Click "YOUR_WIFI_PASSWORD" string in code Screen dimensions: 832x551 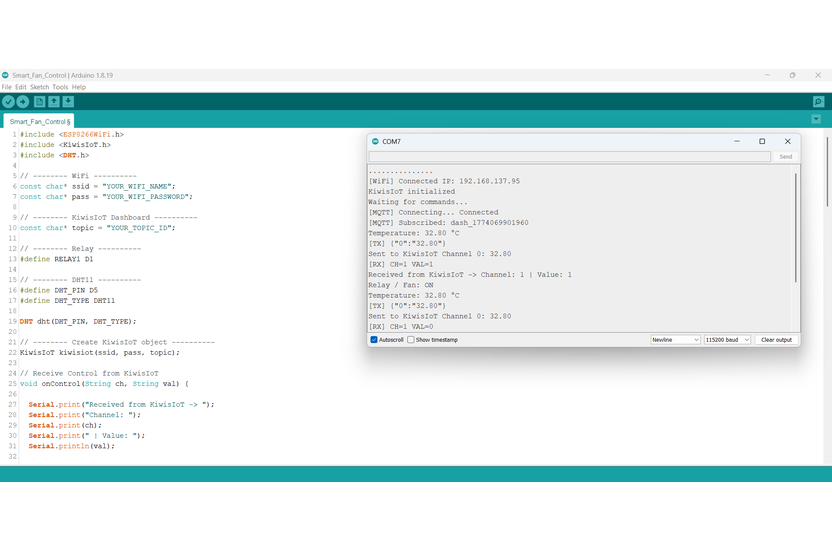click(x=145, y=196)
